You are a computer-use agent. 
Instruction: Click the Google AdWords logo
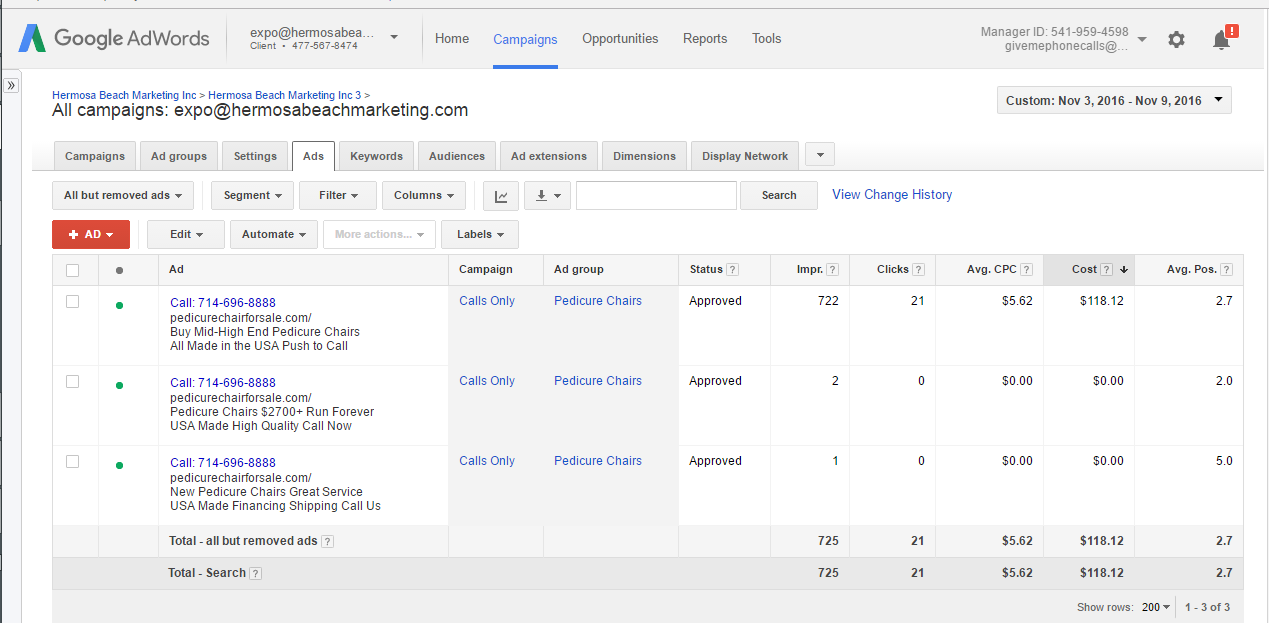tap(114, 39)
